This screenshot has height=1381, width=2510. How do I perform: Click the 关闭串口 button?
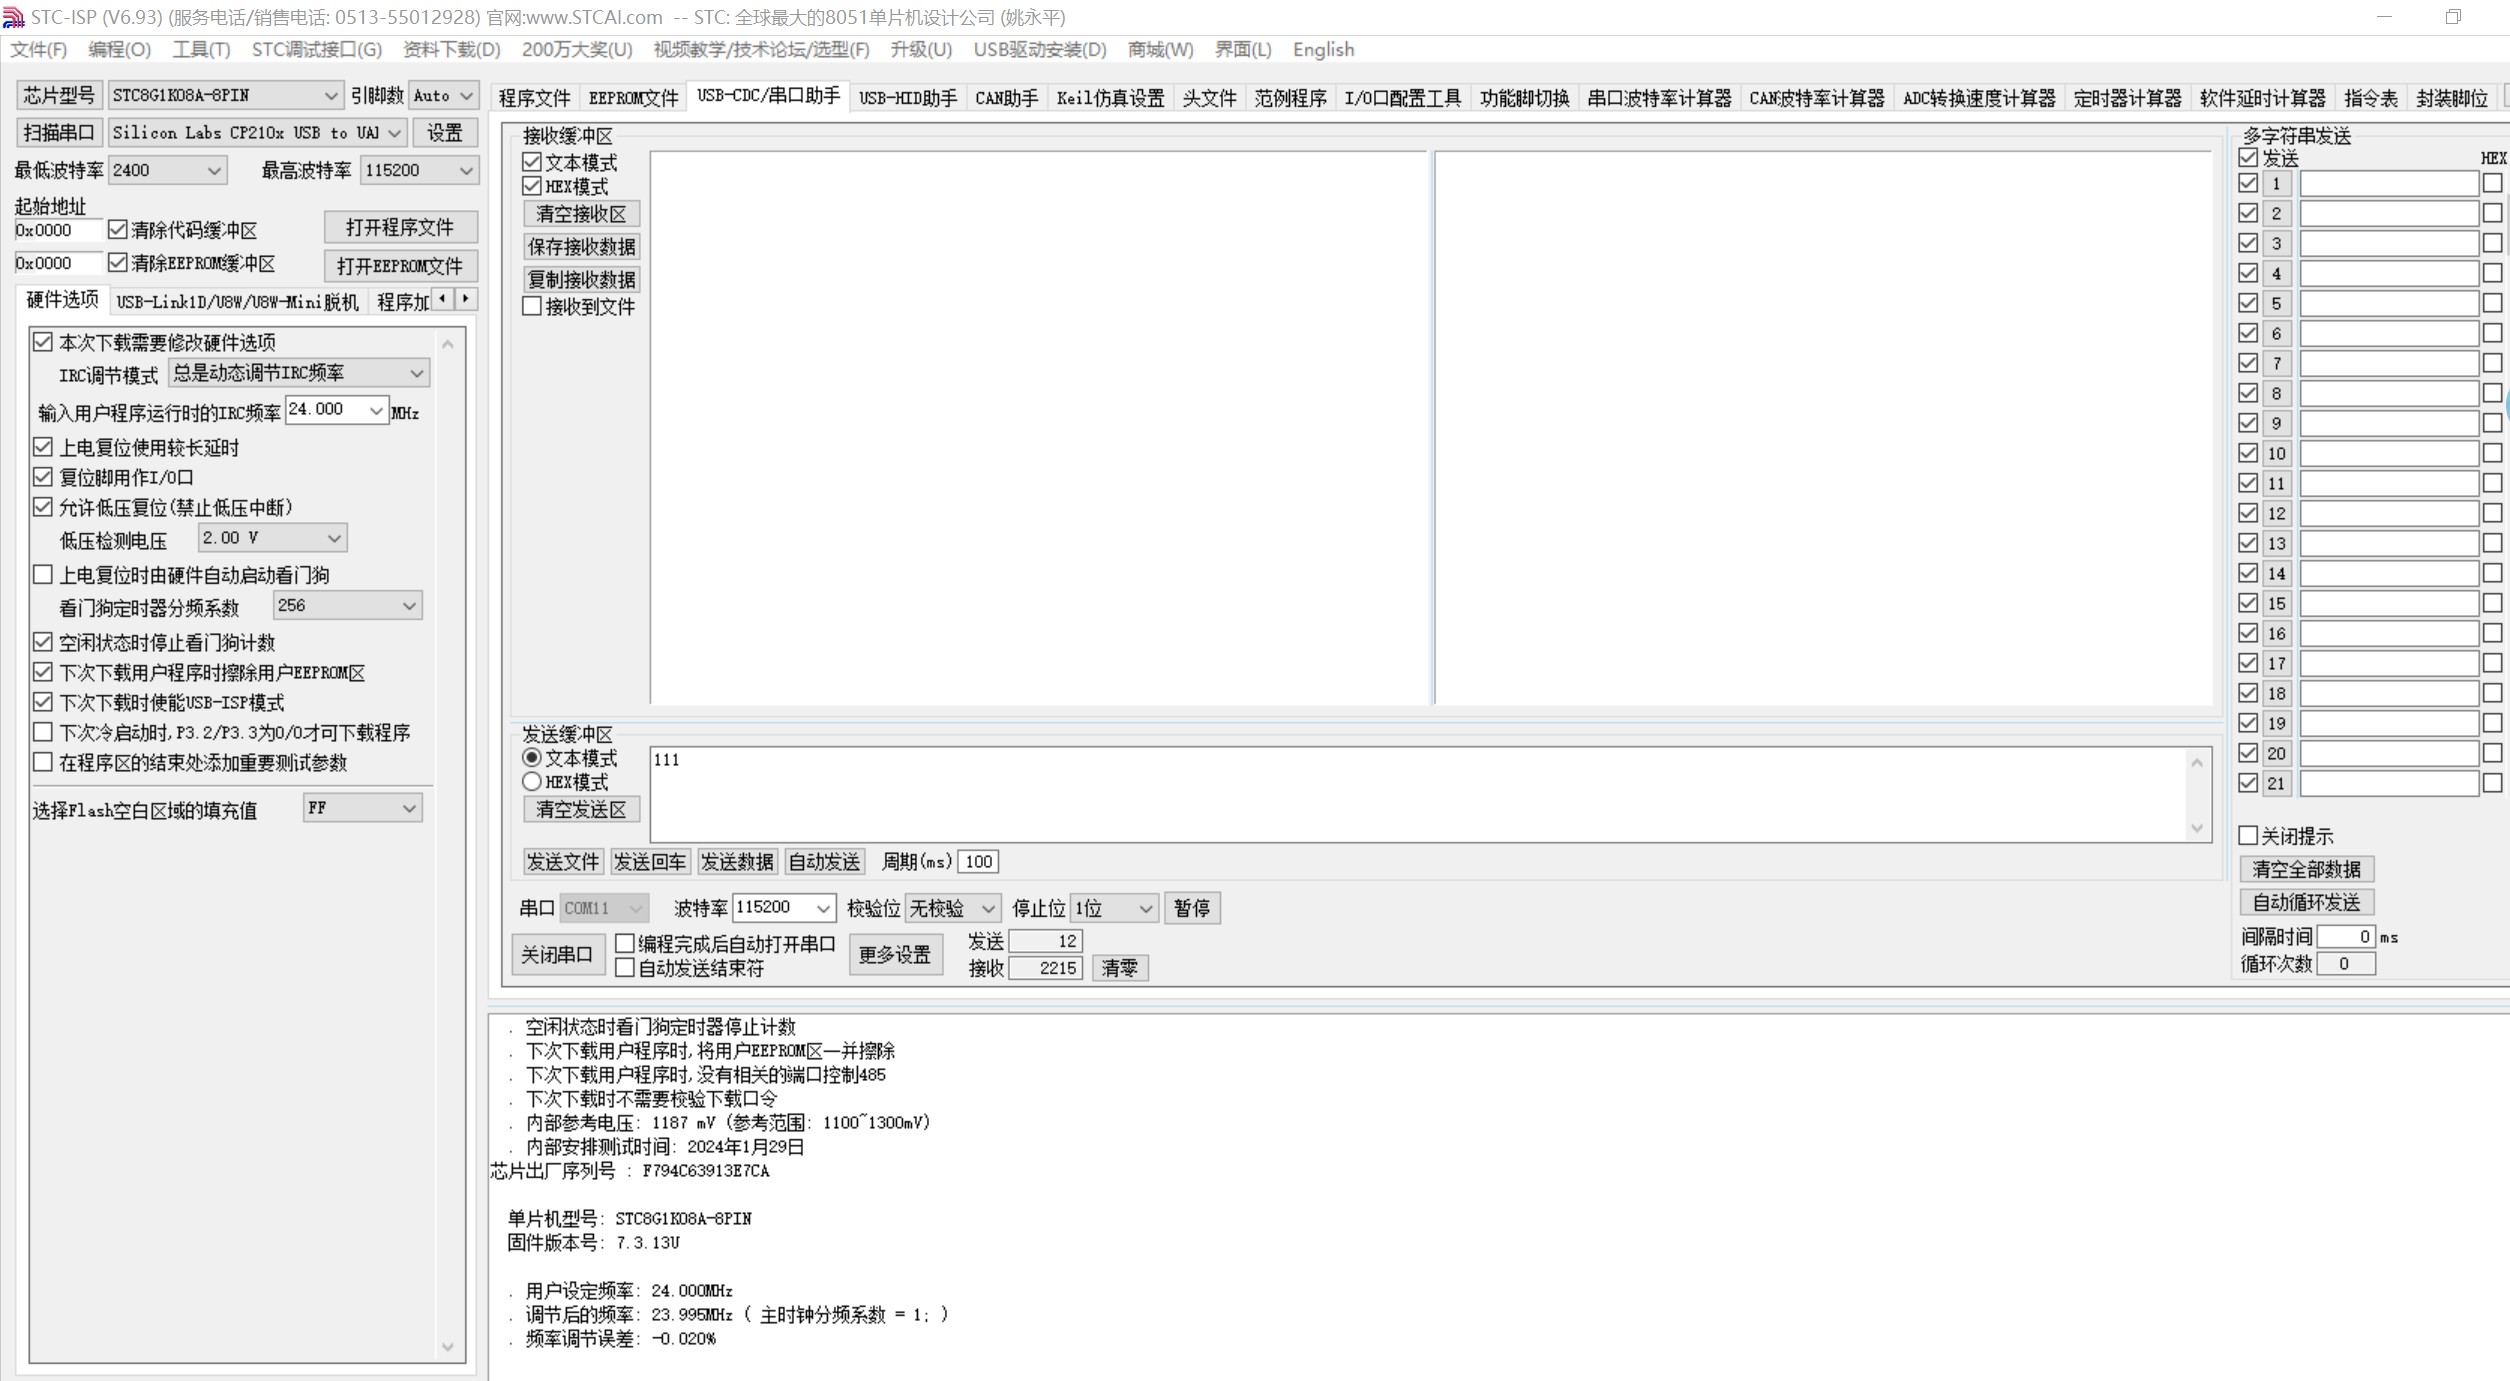pos(557,954)
